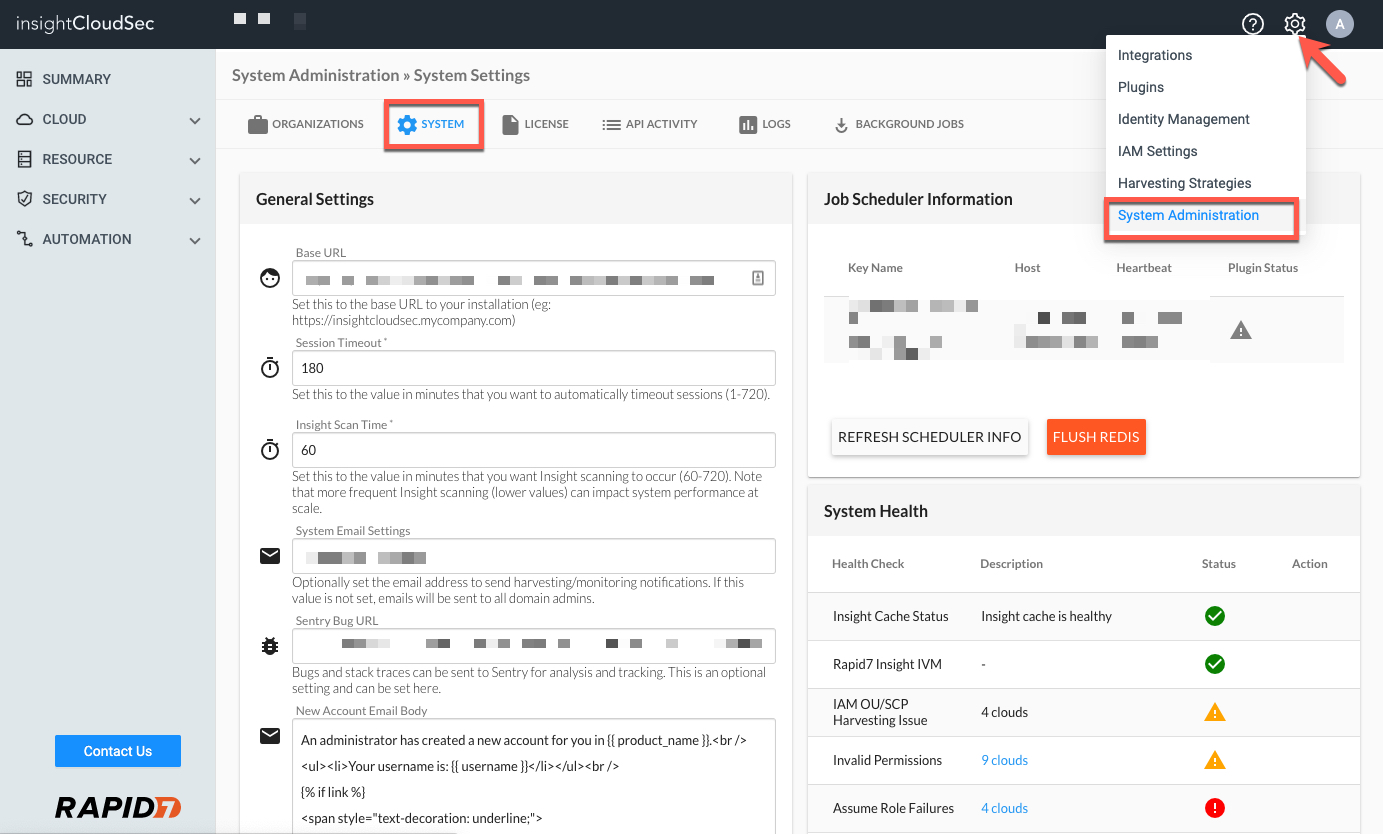The width and height of the screenshot is (1383, 834).
Task: Choose Plugins from the settings menu
Action: [x=1141, y=87]
